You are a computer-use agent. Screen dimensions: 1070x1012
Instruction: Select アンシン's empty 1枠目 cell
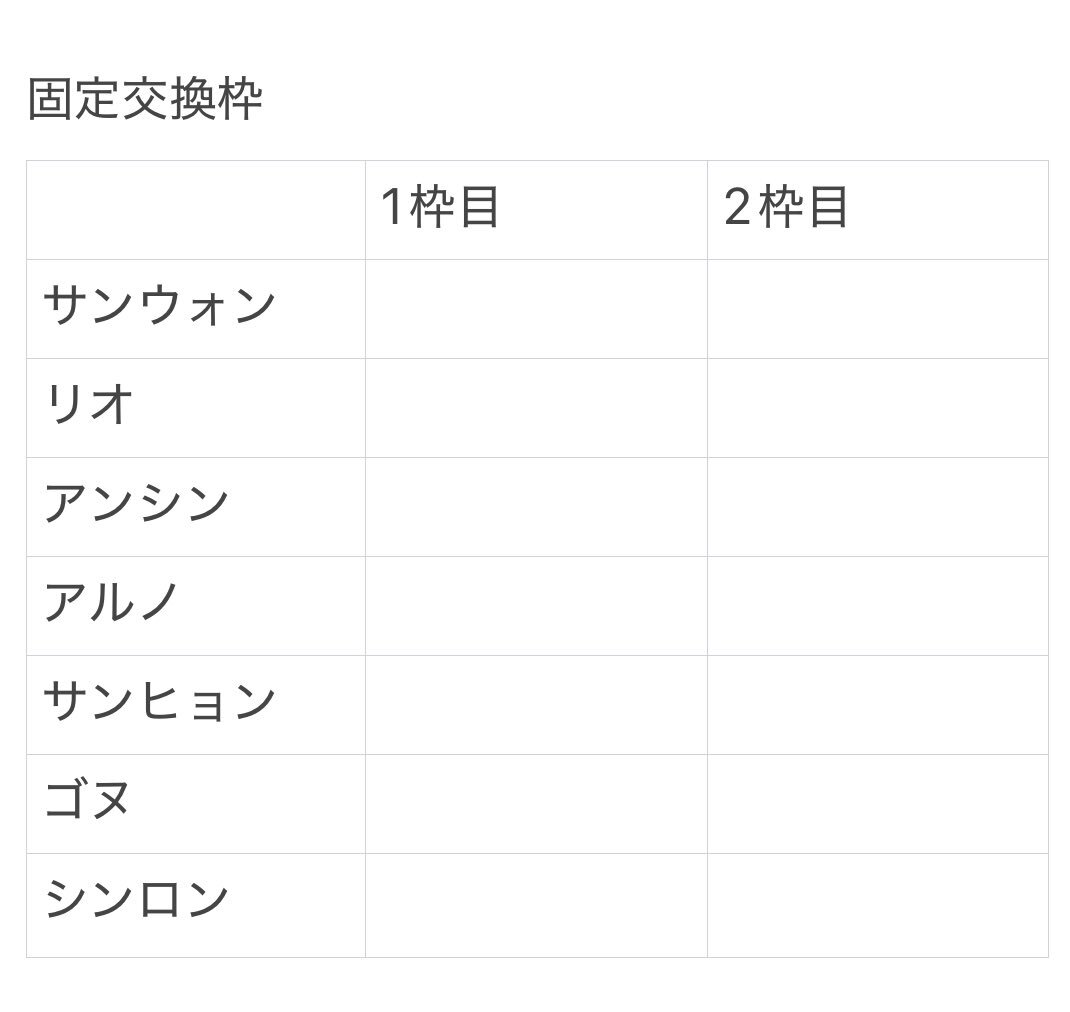[x=536, y=507]
